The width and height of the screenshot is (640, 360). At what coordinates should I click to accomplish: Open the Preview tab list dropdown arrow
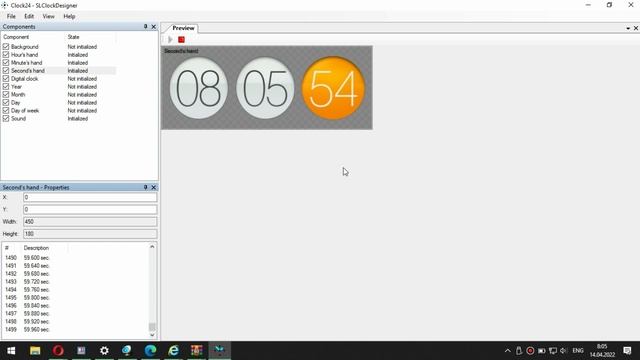point(628,28)
